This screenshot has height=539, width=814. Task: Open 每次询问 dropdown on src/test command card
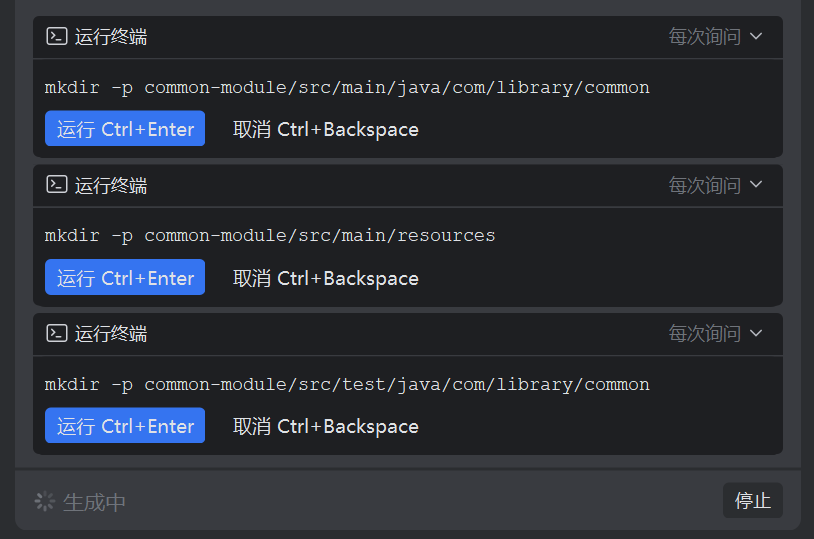click(x=715, y=333)
